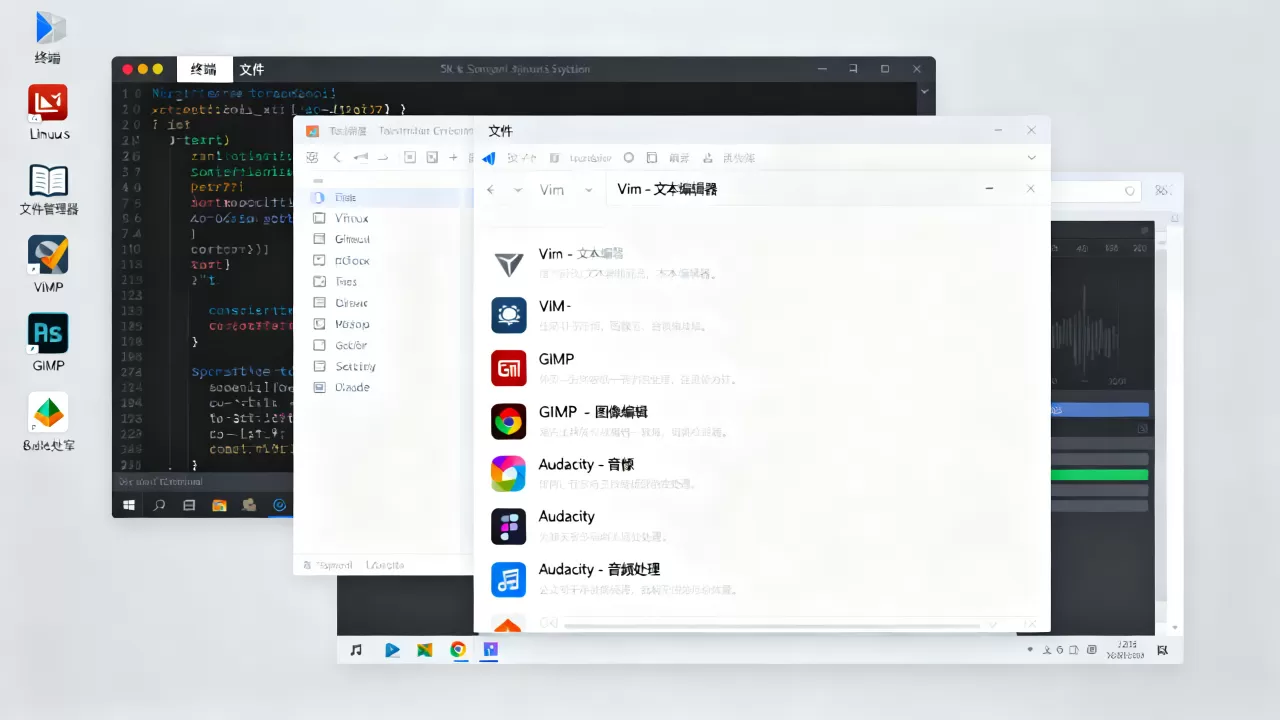1280x720 pixels.
Task: Open the VIM- result with dark blue icon
Action: 508,315
